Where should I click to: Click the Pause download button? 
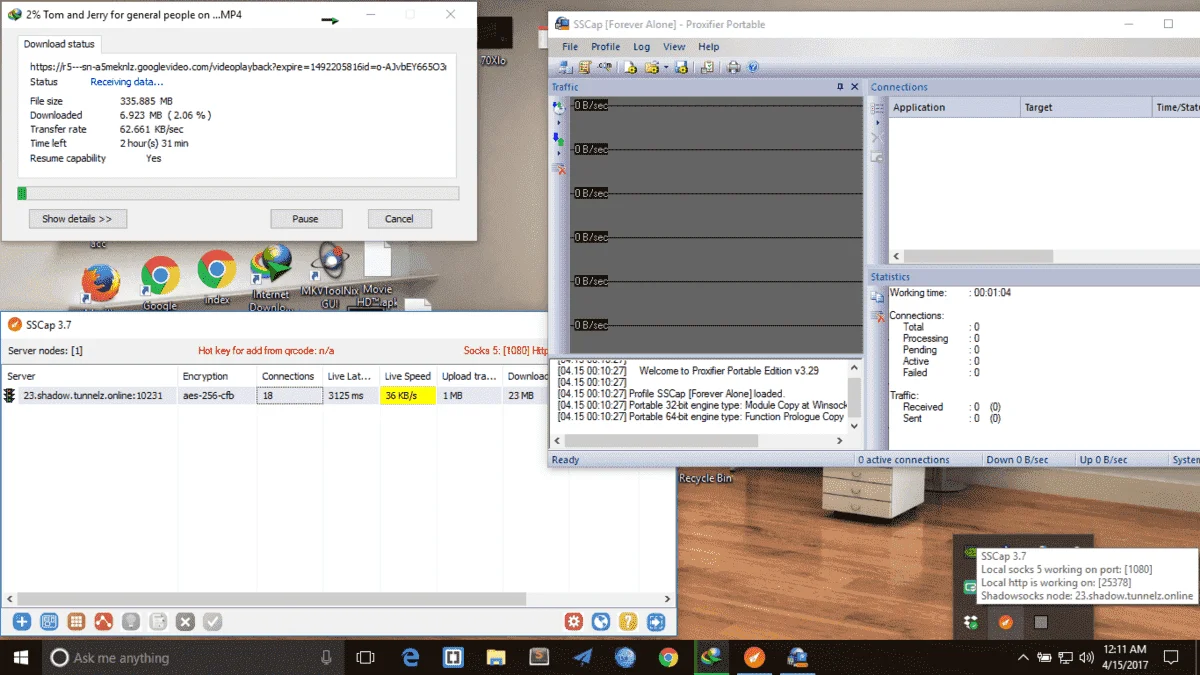point(306,218)
